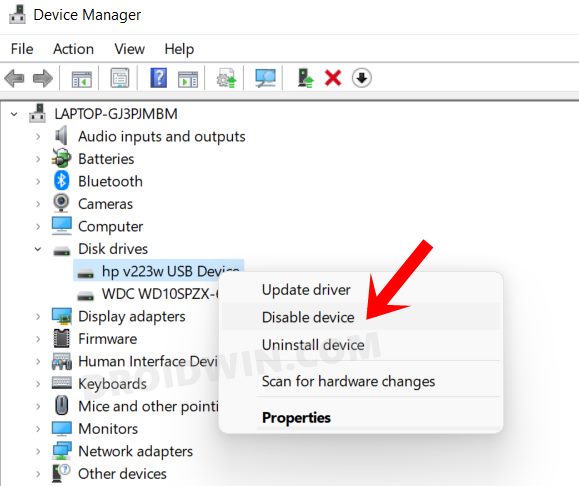
Task: Click the Back arrow toolbar icon
Action: 14,78
